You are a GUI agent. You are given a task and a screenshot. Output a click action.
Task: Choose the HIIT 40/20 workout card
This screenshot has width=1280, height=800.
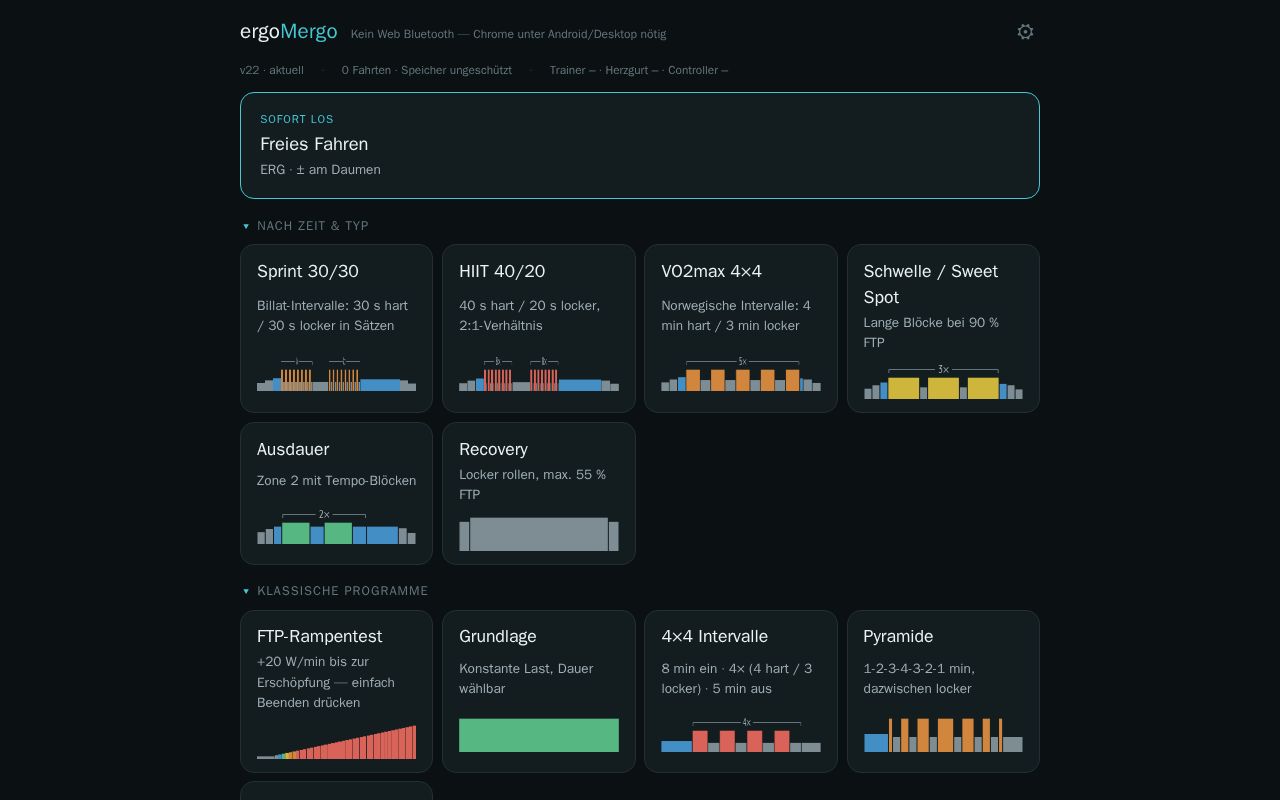539,328
